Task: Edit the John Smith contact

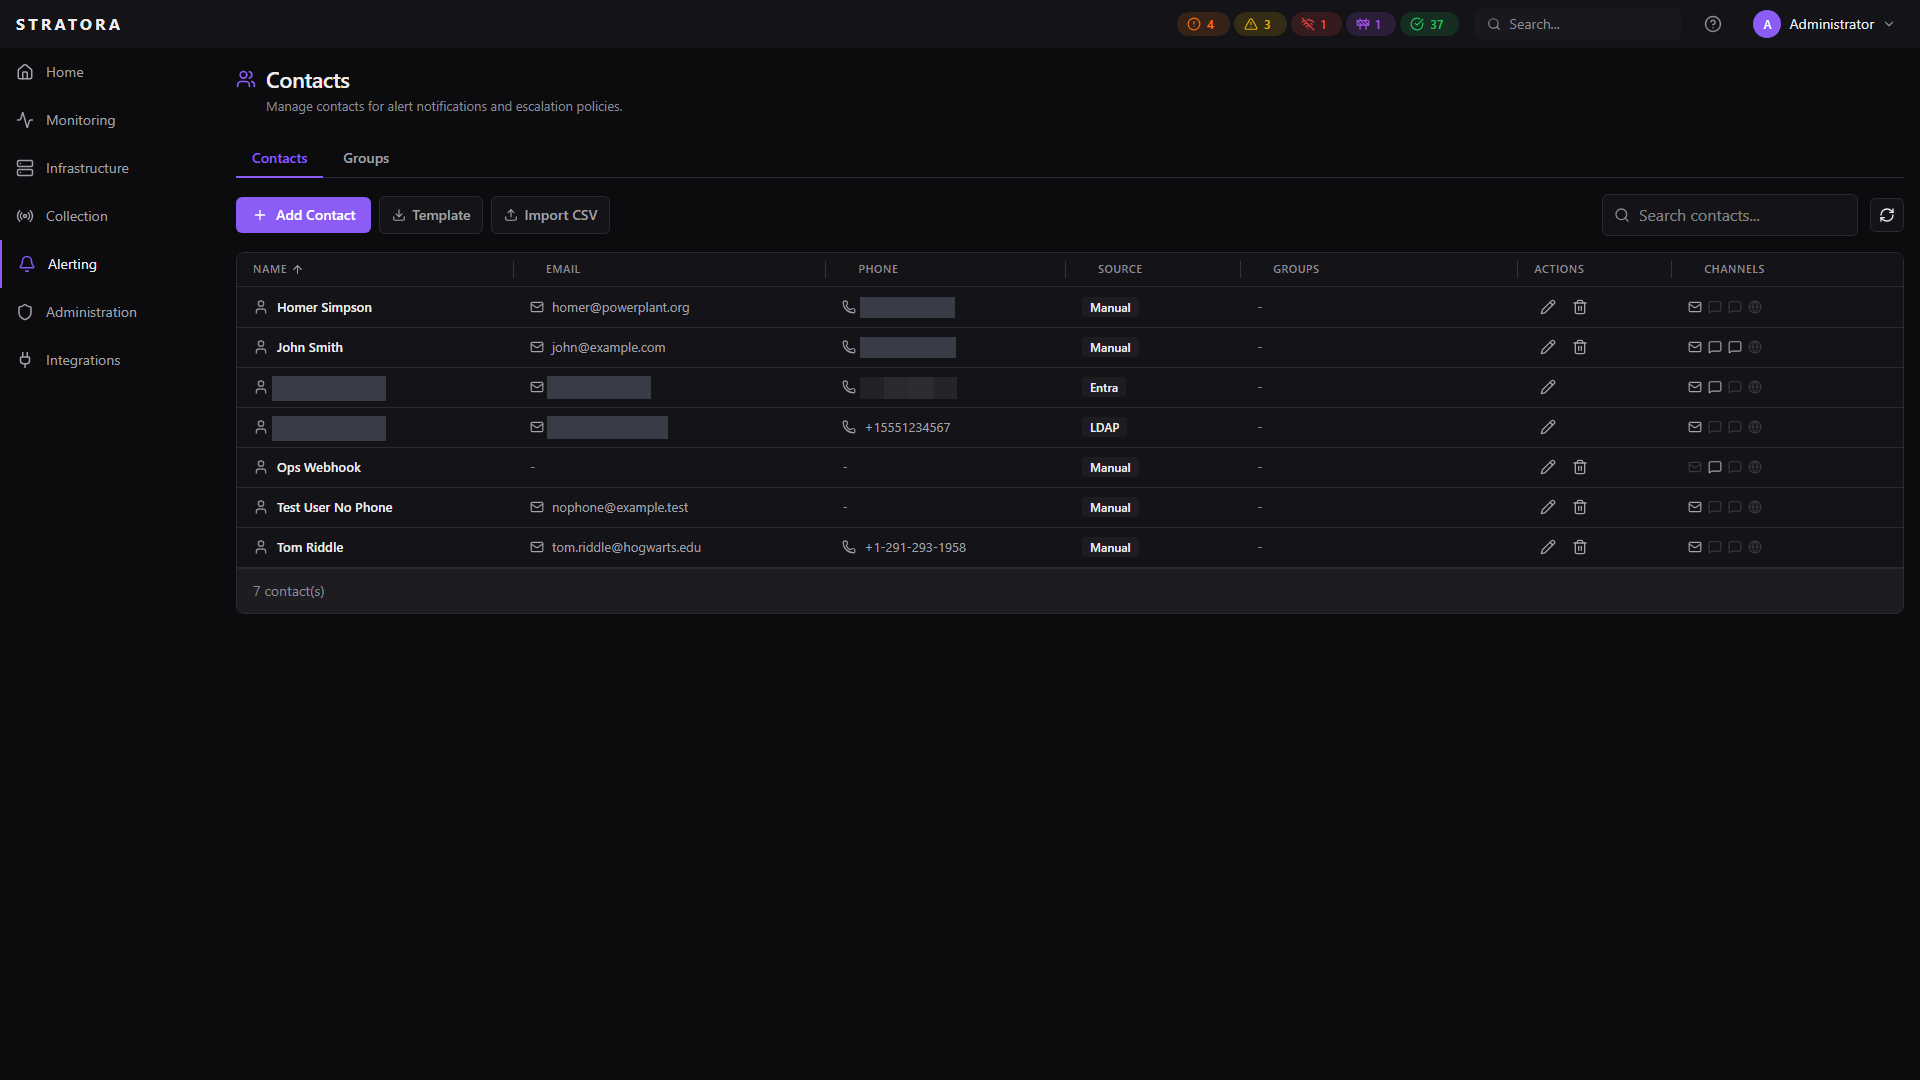Action: tap(1548, 347)
